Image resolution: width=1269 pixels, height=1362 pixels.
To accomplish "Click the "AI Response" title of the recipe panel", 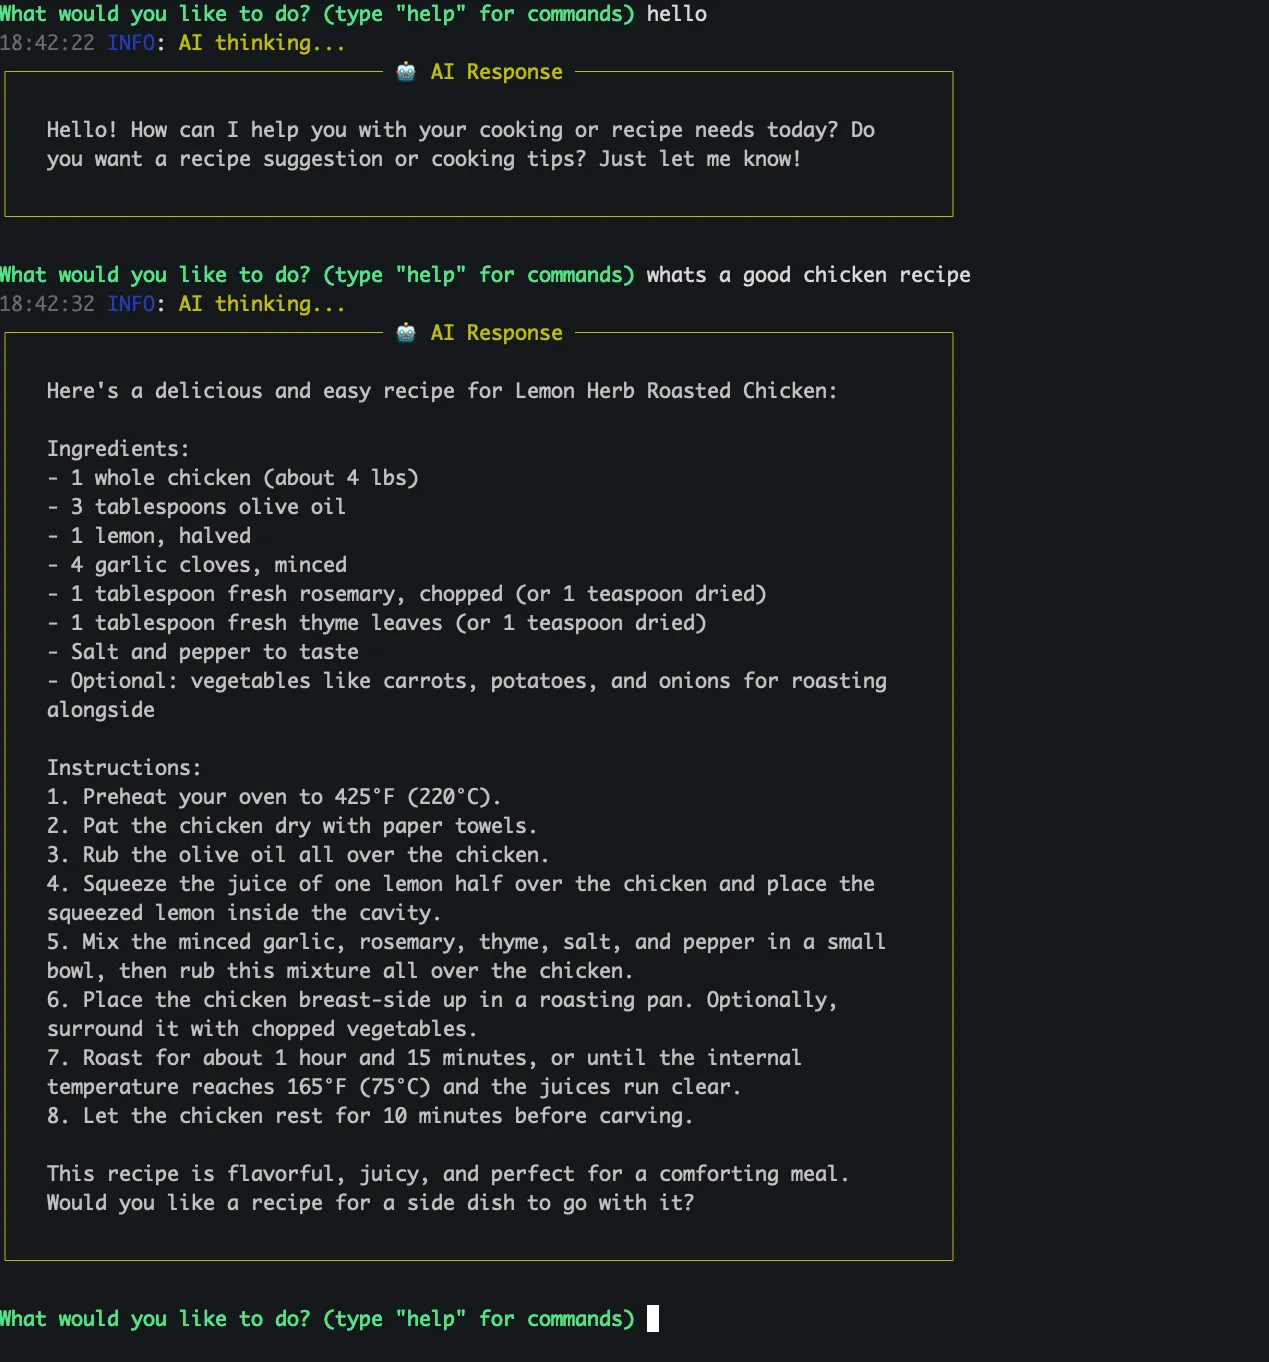I will click(496, 333).
